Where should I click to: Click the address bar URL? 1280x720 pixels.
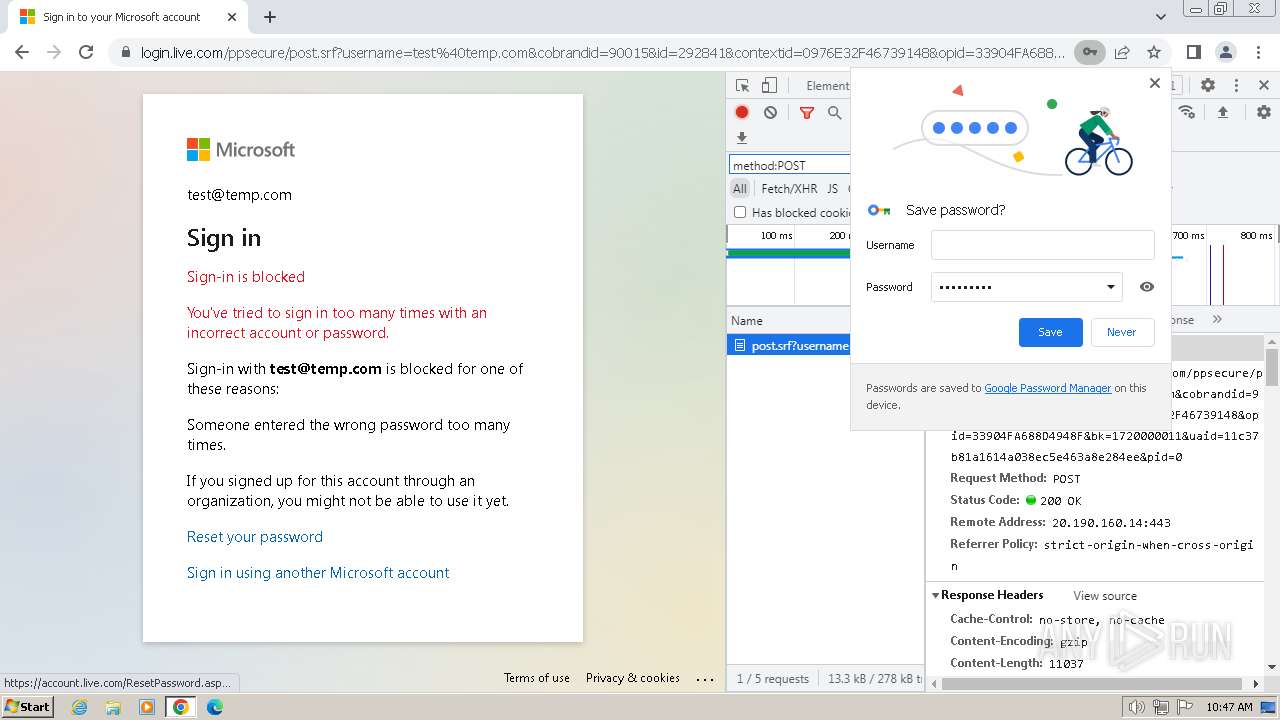click(x=603, y=52)
